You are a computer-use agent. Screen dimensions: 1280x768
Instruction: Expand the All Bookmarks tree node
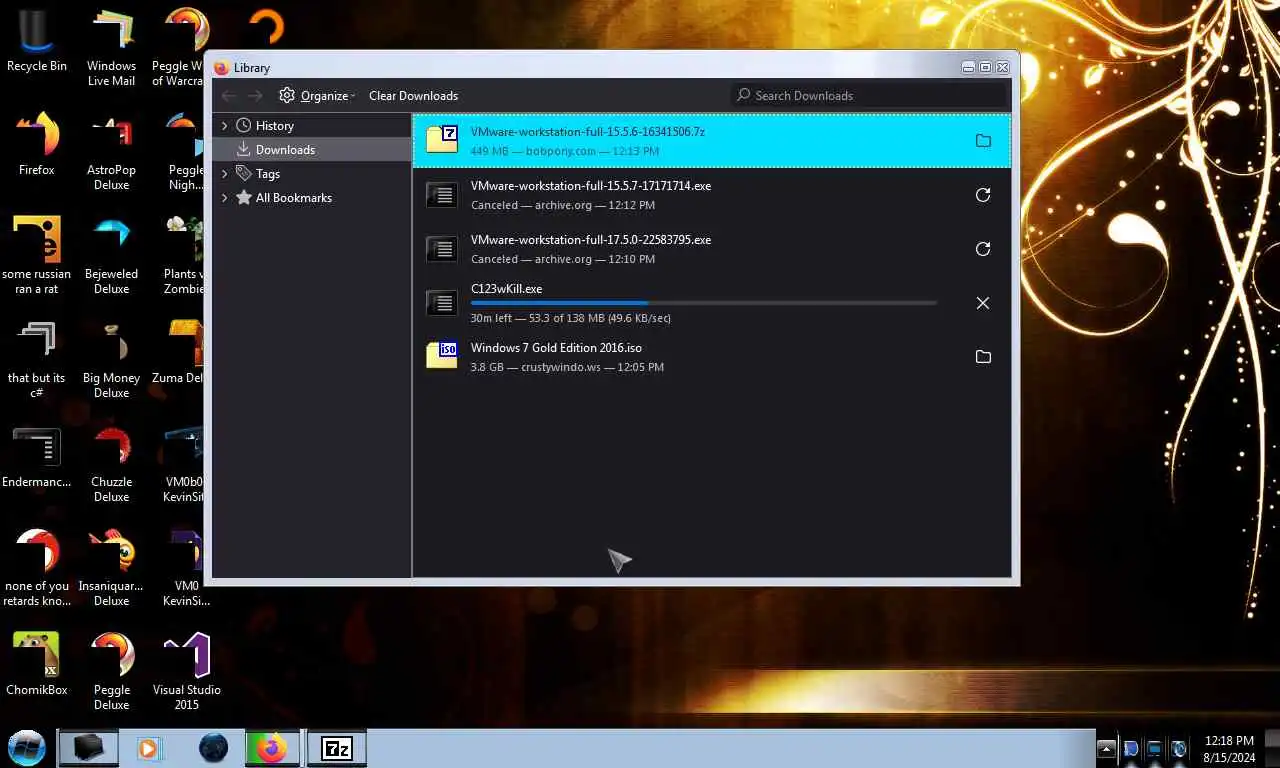pos(225,198)
